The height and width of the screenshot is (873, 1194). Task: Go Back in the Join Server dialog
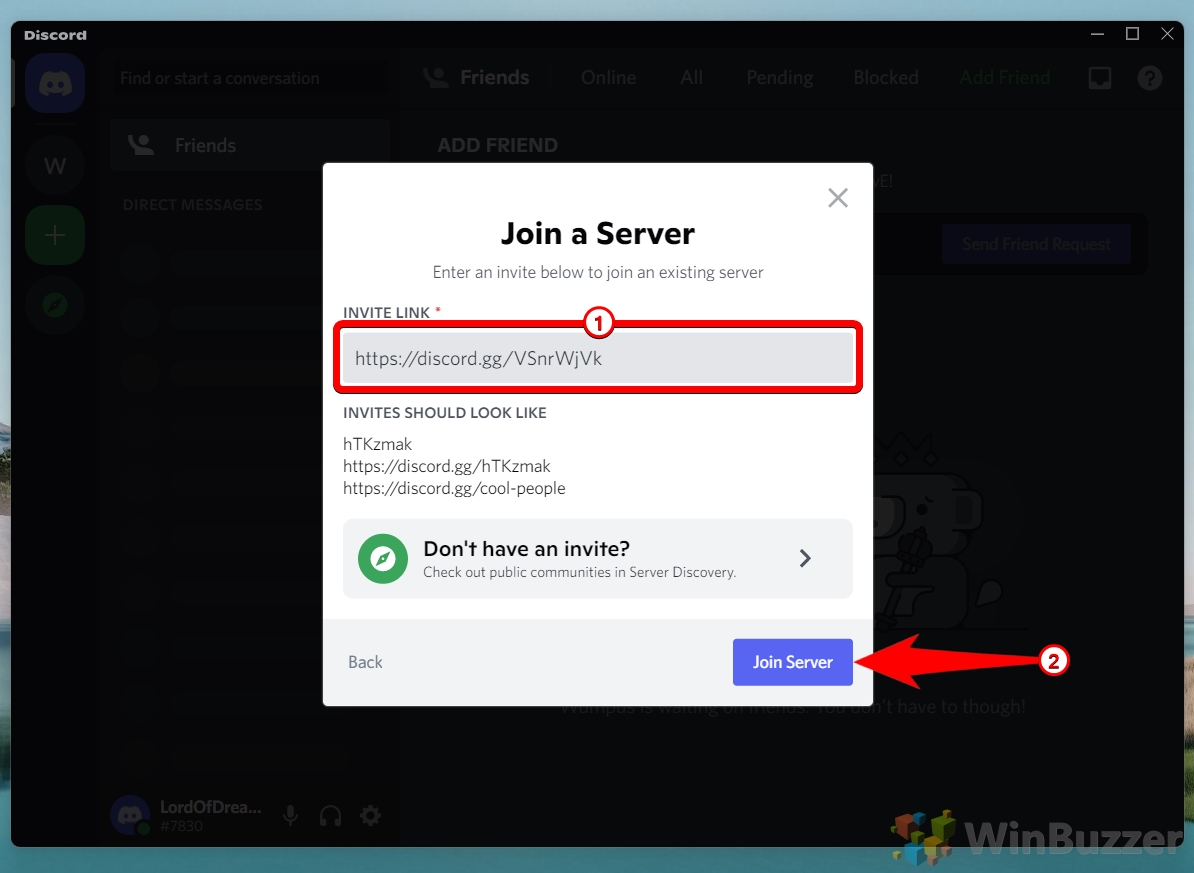pos(366,662)
